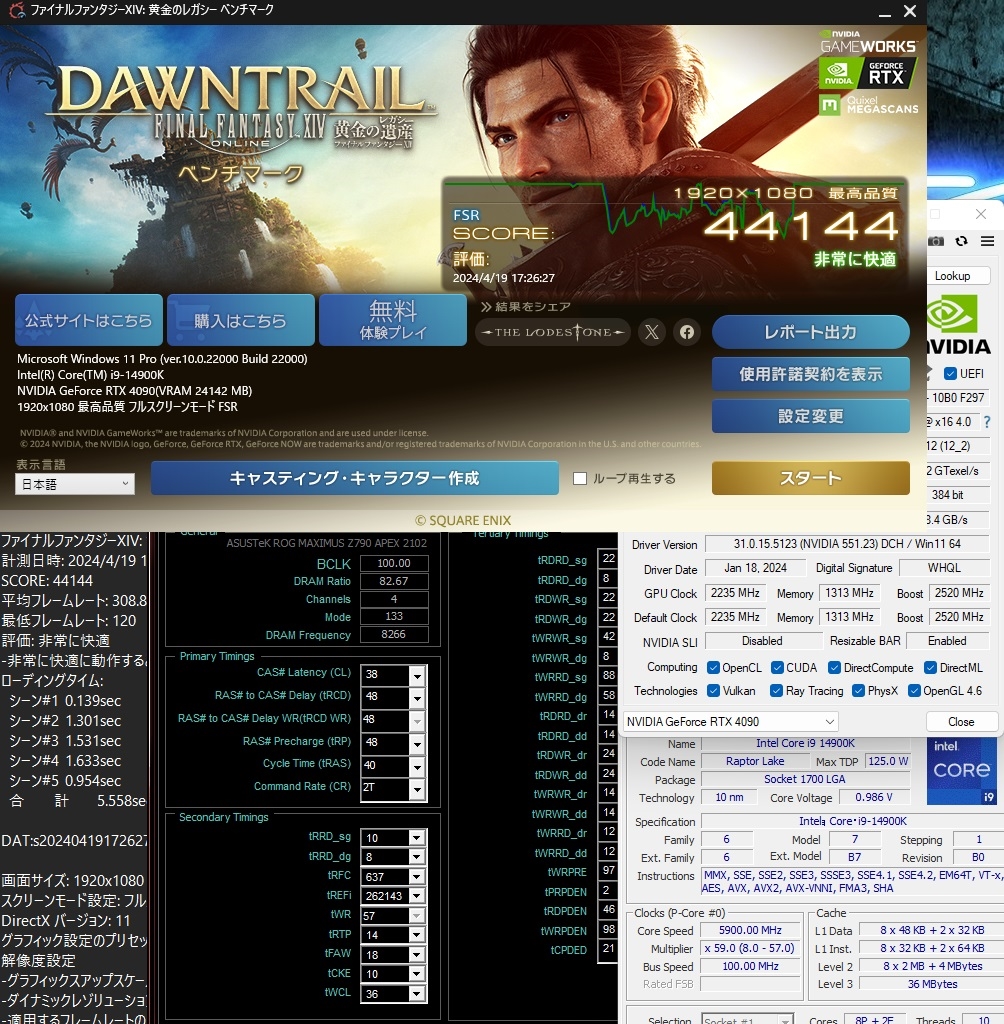This screenshot has height=1024, width=1004.
Task: Click the Lookup button in GPU-Z
Action: pos(958,276)
